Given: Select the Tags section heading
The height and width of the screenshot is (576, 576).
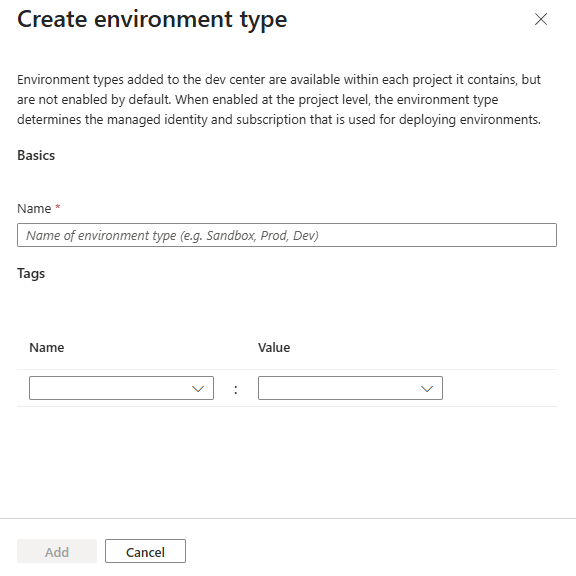Looking at the screenshot, I should (x=31, y=274).
